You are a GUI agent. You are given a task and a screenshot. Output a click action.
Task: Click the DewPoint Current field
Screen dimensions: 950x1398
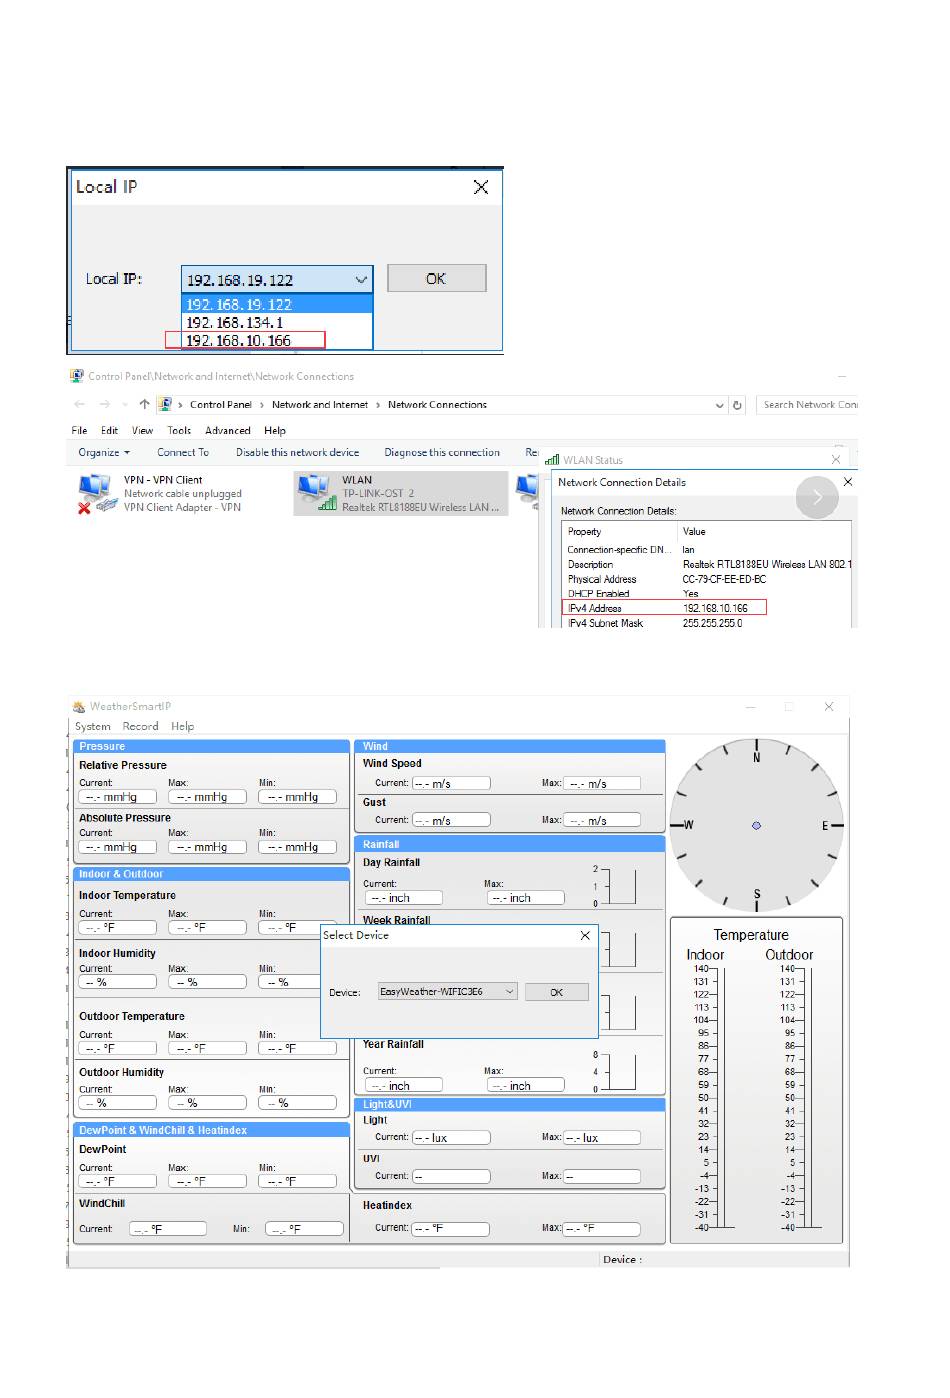click(x=118, y=1181)
